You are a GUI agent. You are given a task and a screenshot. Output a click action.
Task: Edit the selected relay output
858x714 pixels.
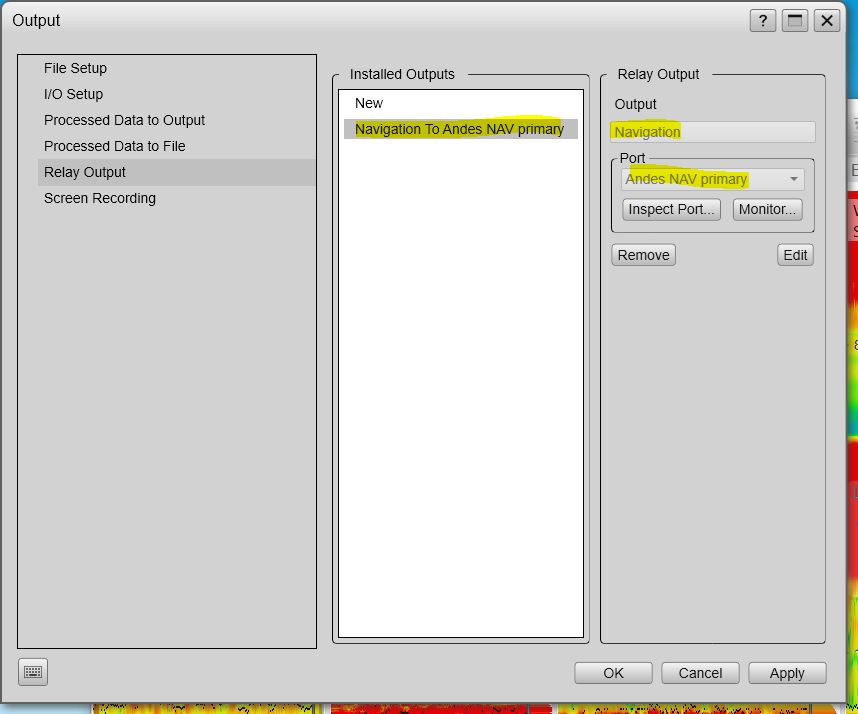795,255
